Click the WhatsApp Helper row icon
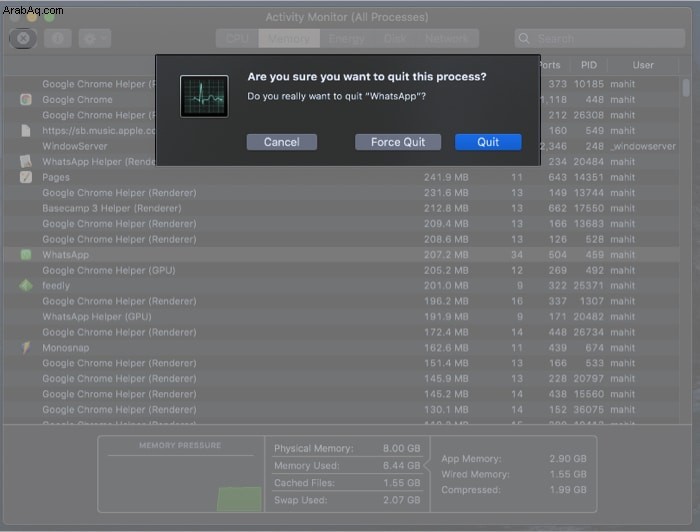The height and width of the screenshot is (532, 700). point(26,161)
